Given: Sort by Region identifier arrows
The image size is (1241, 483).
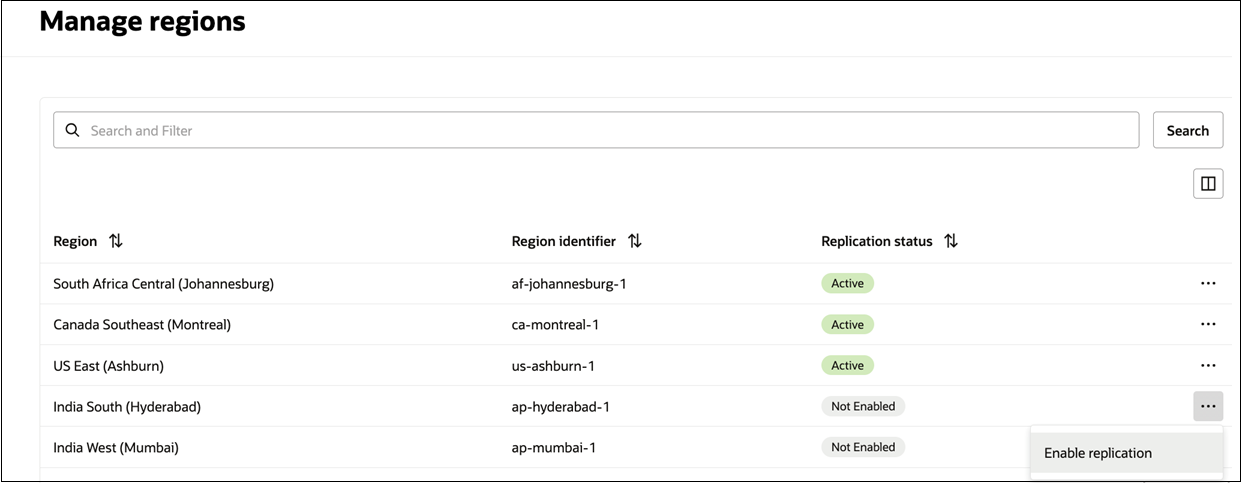Looking at the screenshot, I should click(634, 241).
